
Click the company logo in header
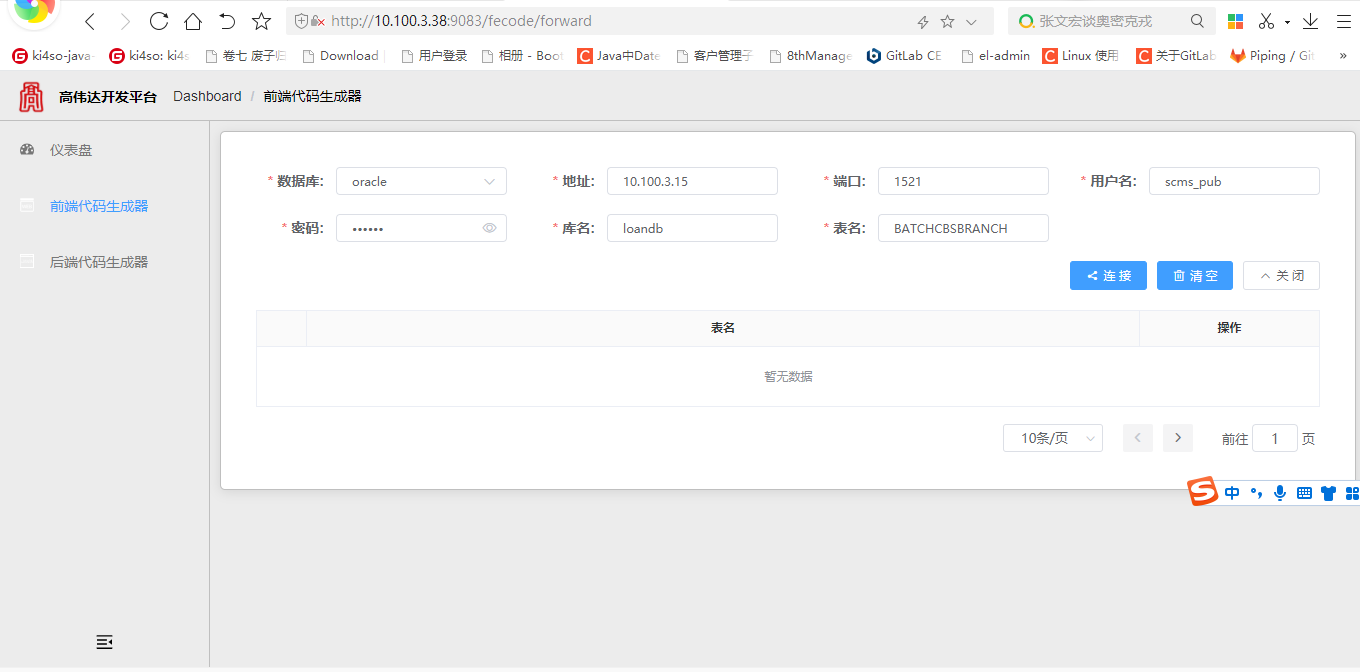click(x=31, y=97)
